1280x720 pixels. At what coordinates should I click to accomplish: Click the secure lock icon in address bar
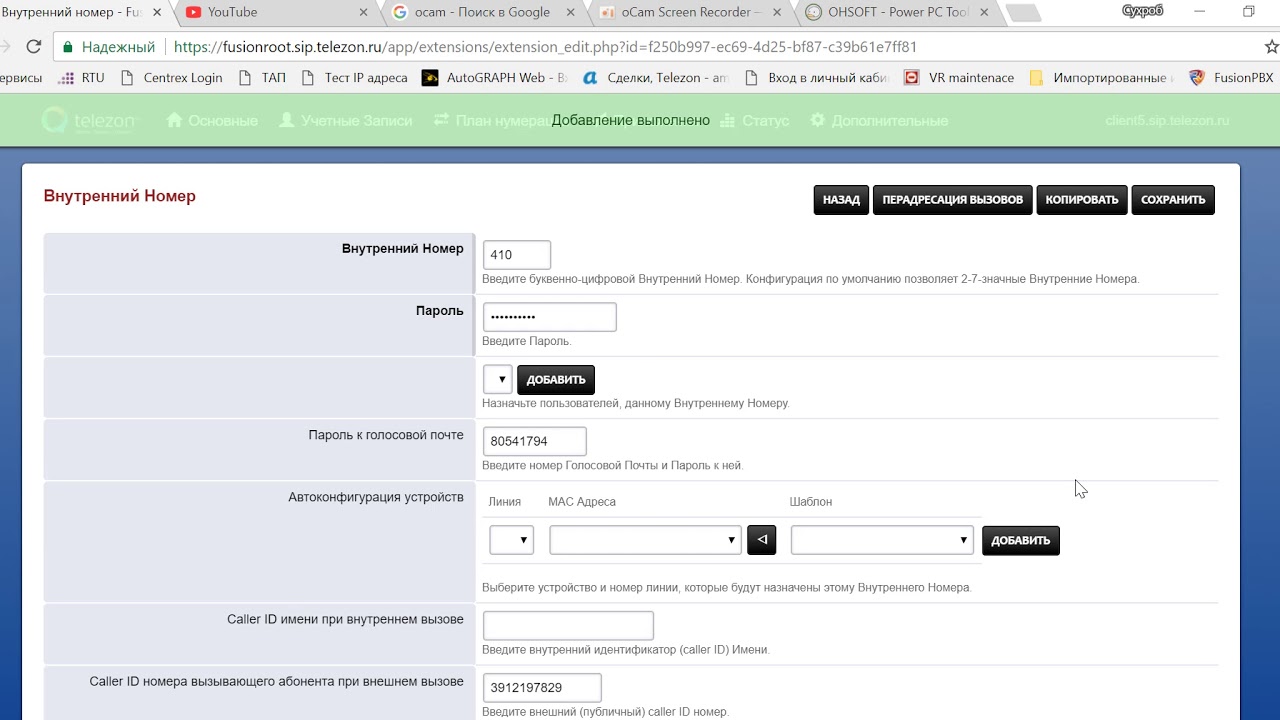tap(67, 47)
